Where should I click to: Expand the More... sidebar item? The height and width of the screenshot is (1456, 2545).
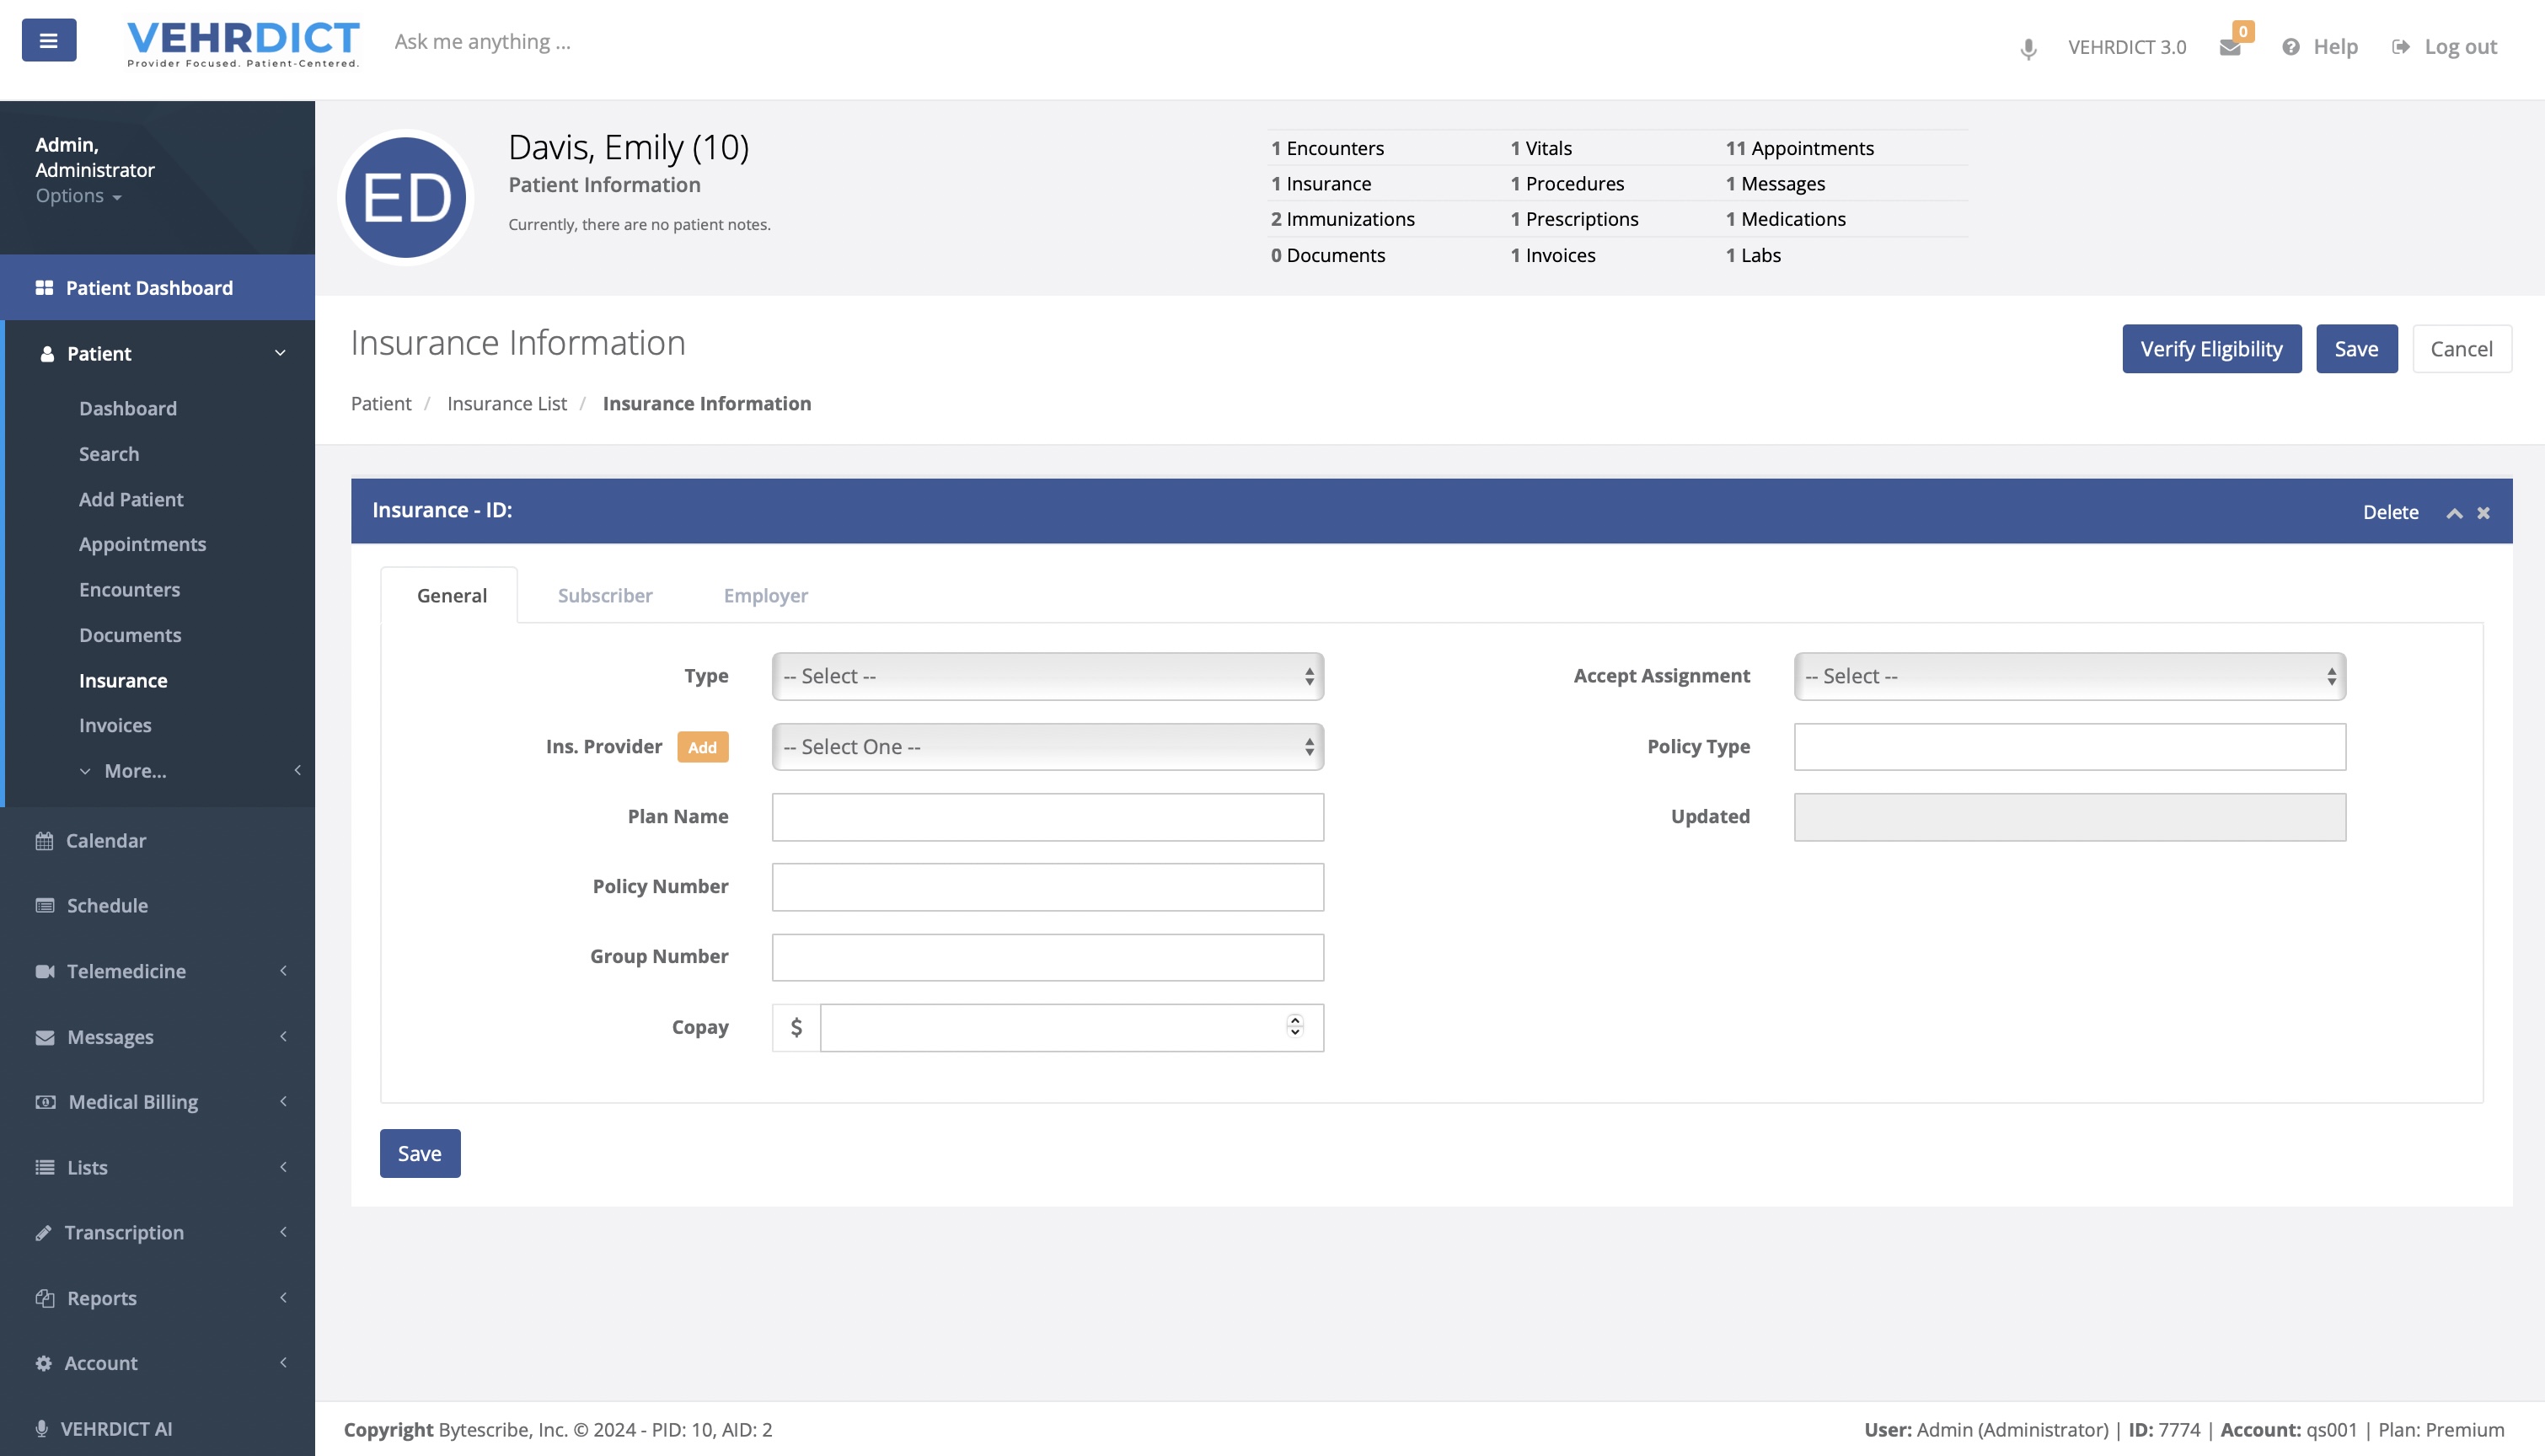(135, 771)
